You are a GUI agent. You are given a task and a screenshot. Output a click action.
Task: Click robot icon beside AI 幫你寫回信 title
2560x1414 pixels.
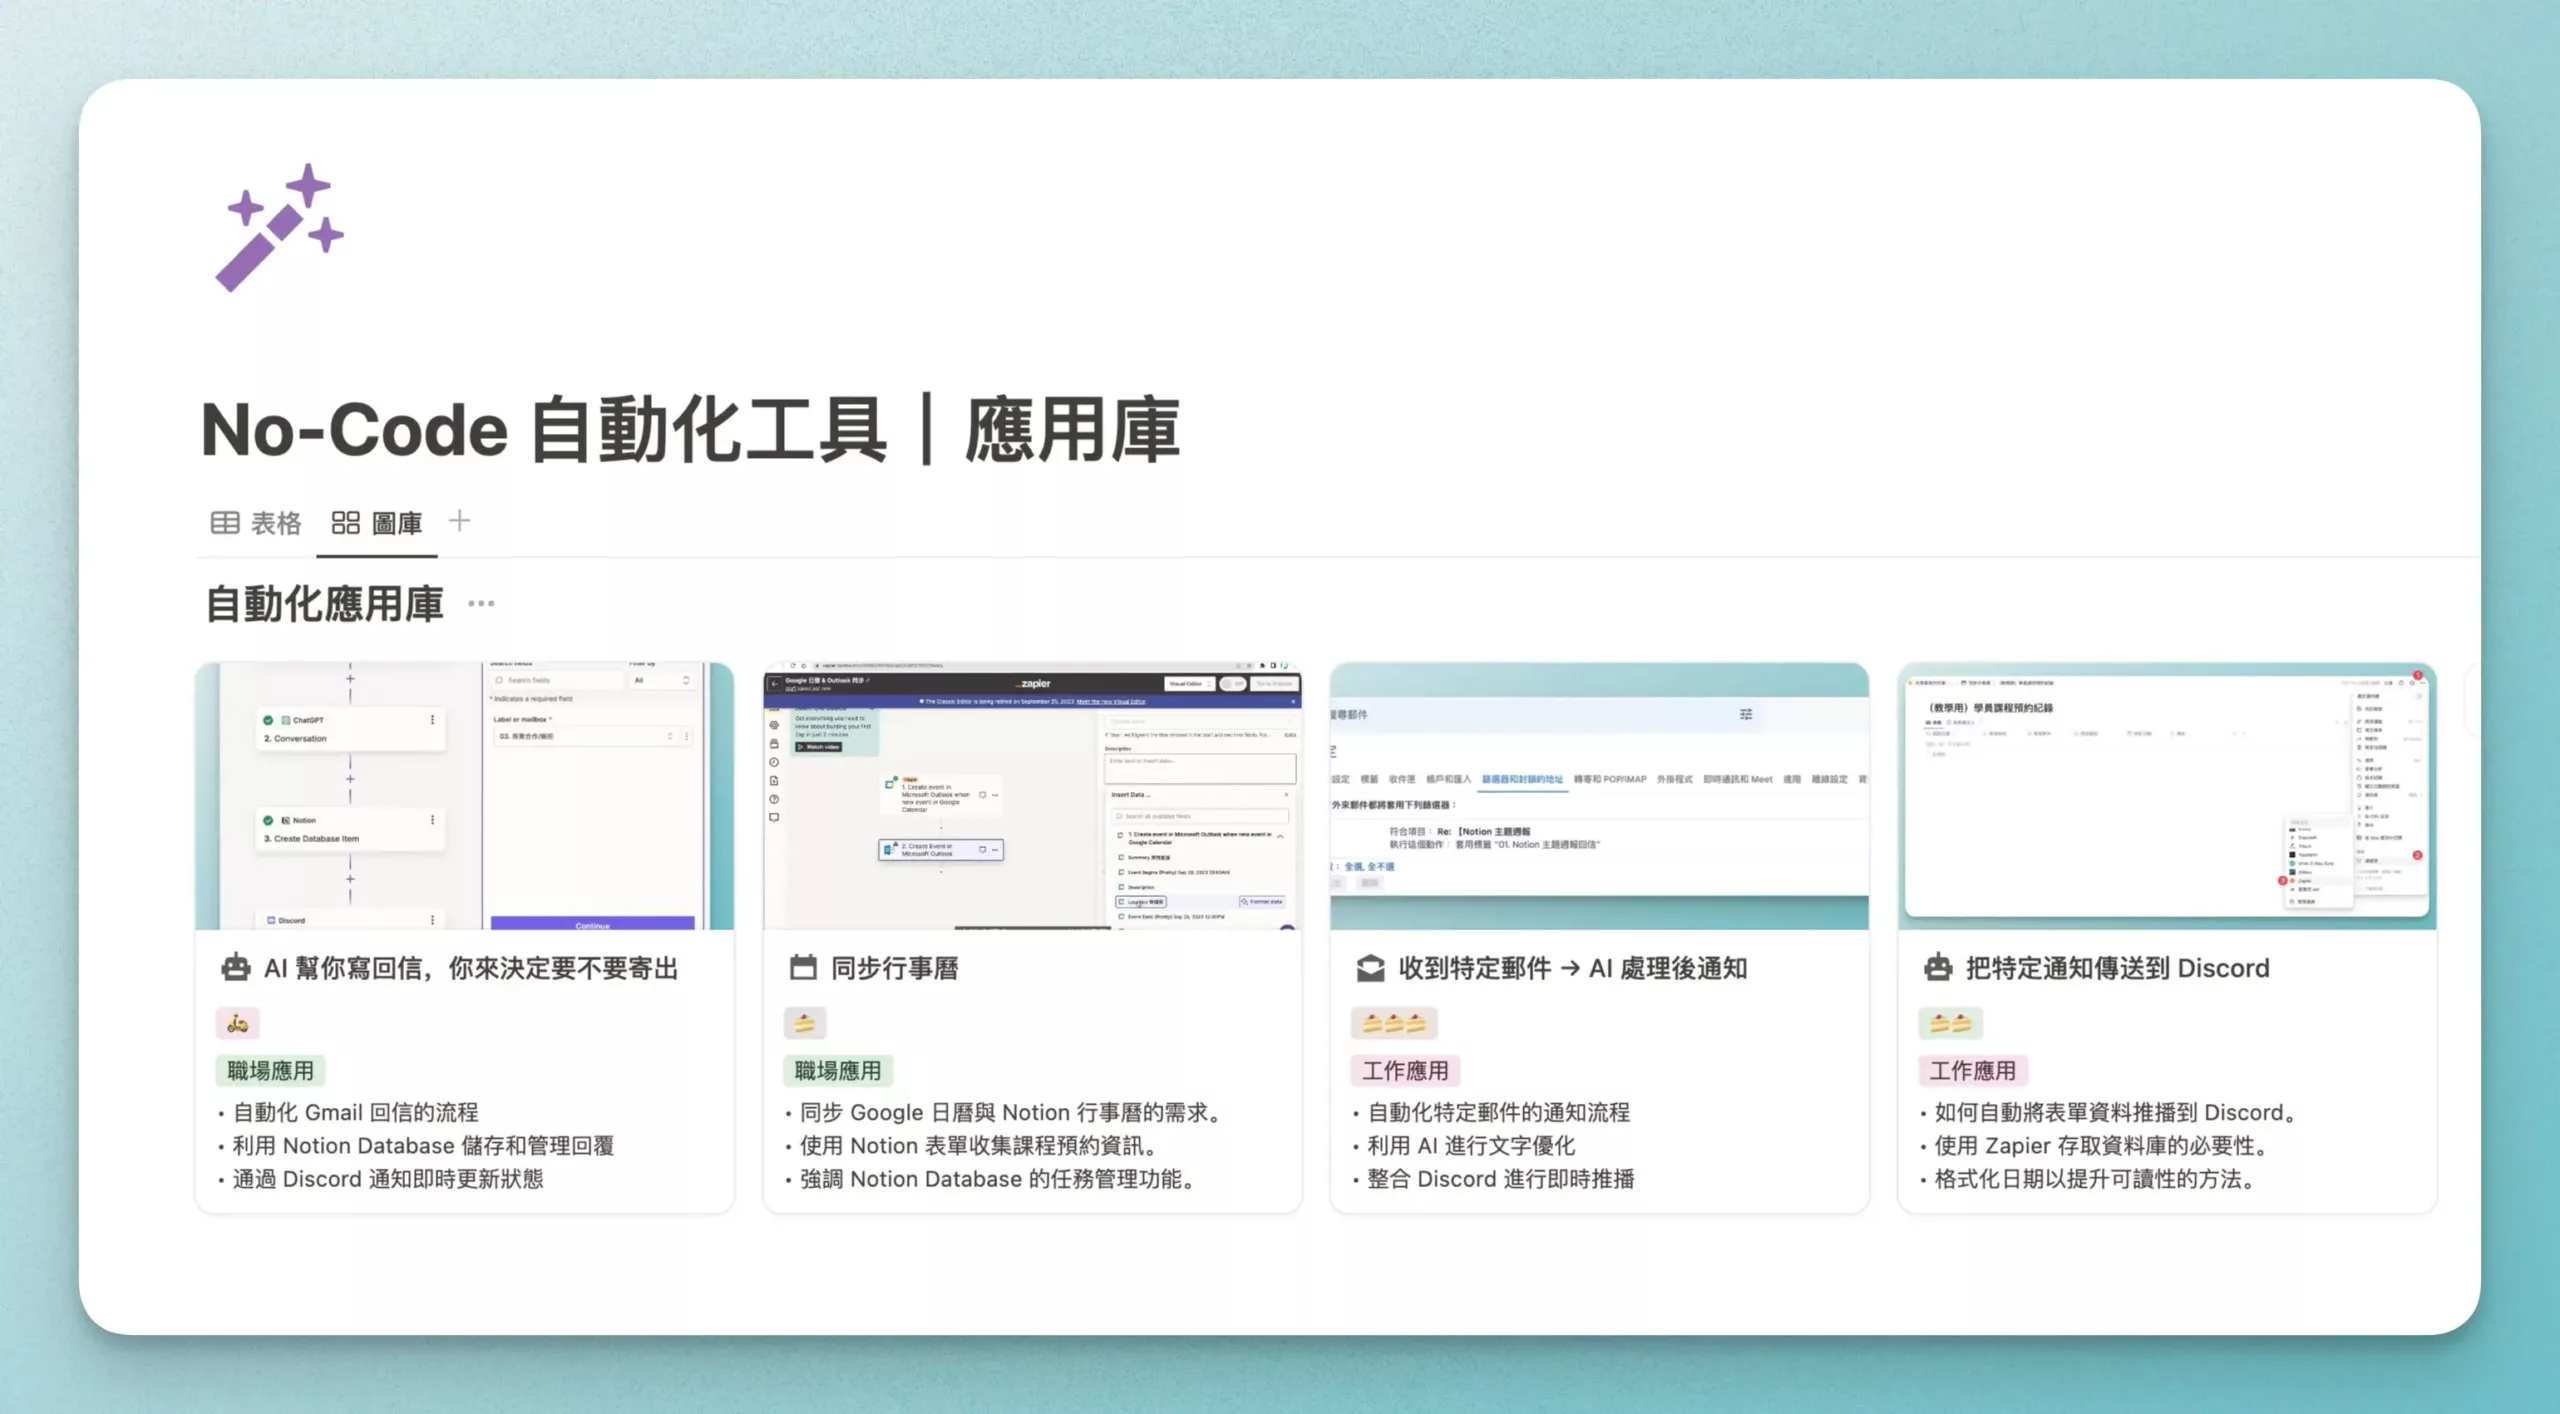(236, 968)
